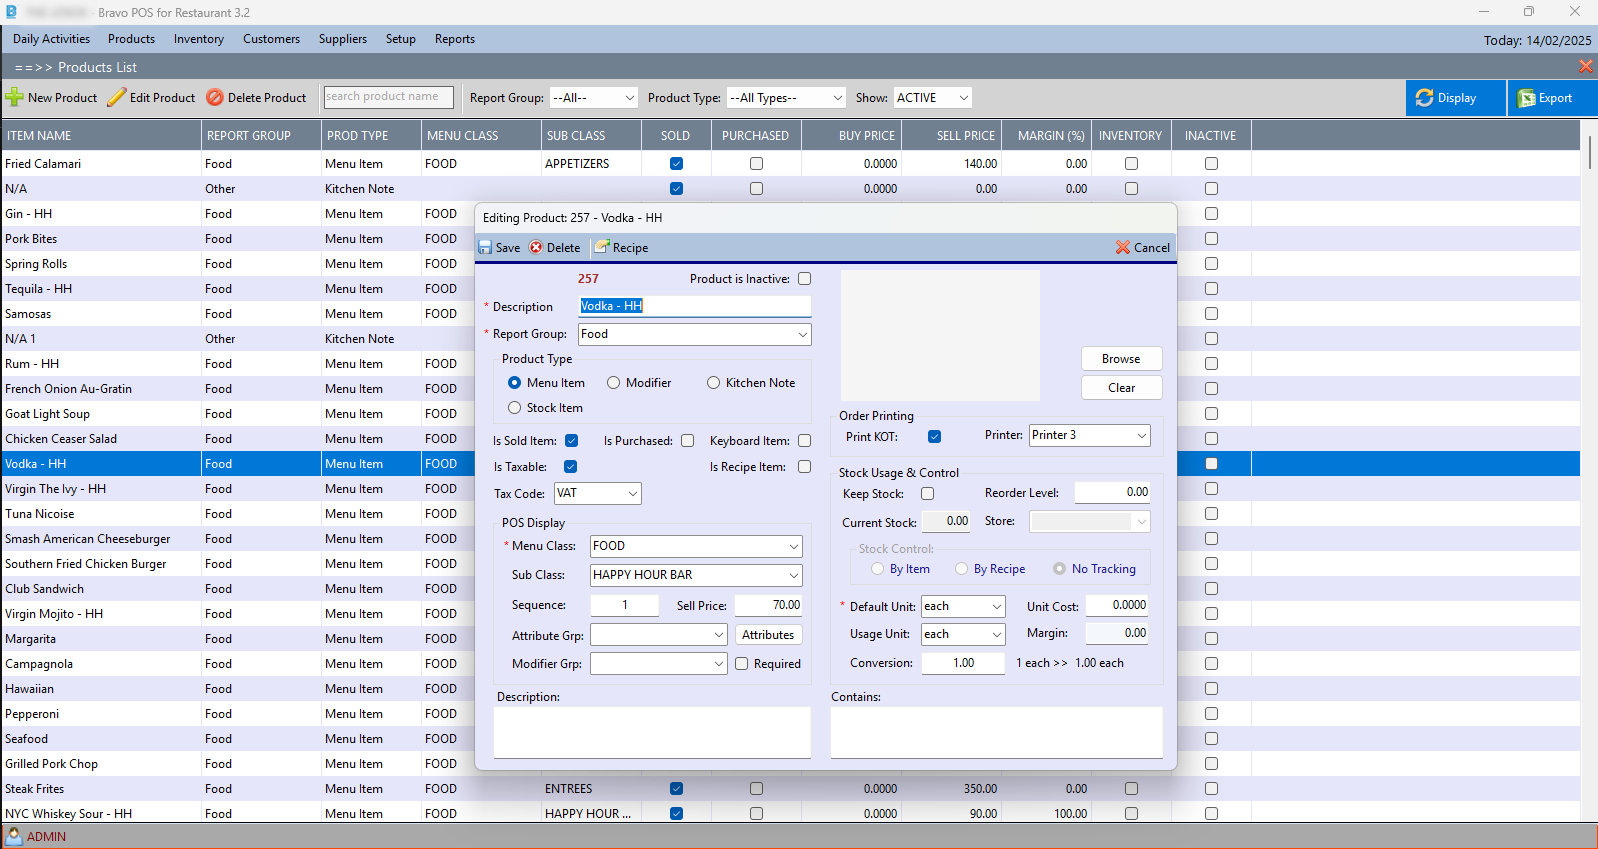Screen dimensions: 1598x849
Task: Click the Sell Price input field
Action: (768, 605)
